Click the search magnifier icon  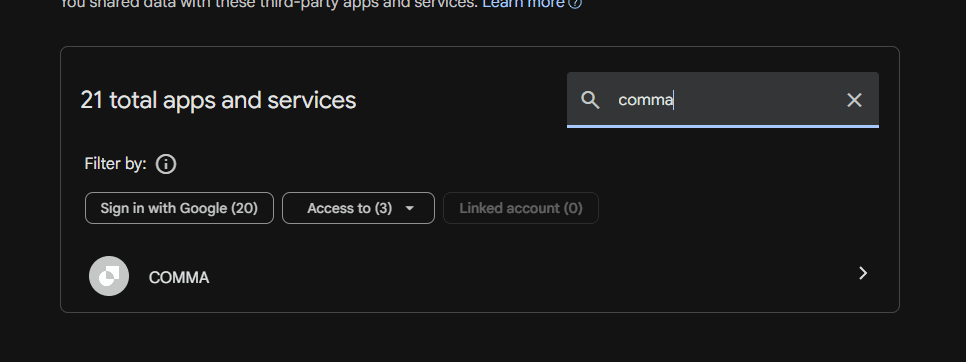pos(590,100)
